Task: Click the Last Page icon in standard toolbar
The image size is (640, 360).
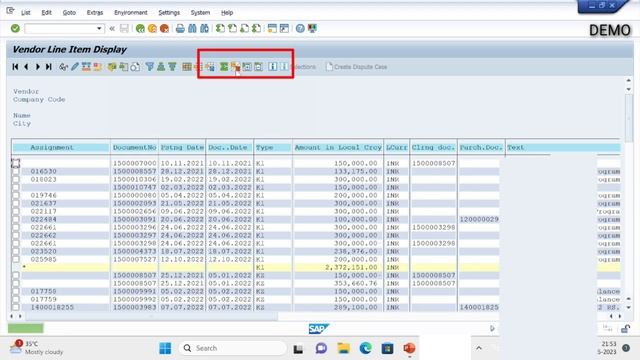Action: 256,28
